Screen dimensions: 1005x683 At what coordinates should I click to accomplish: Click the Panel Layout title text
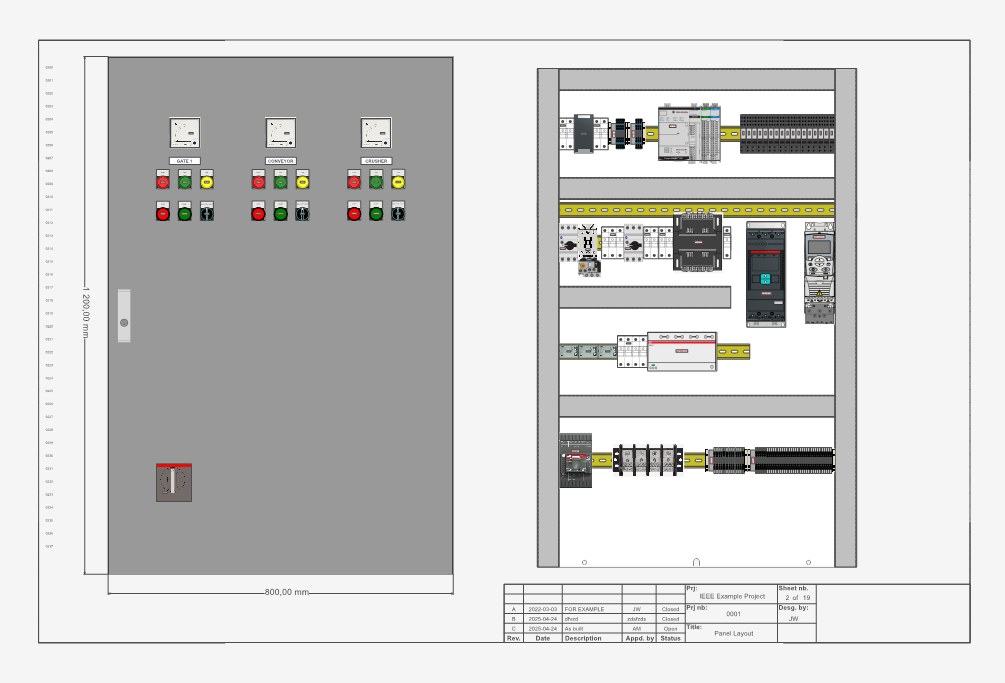(734, 633)
